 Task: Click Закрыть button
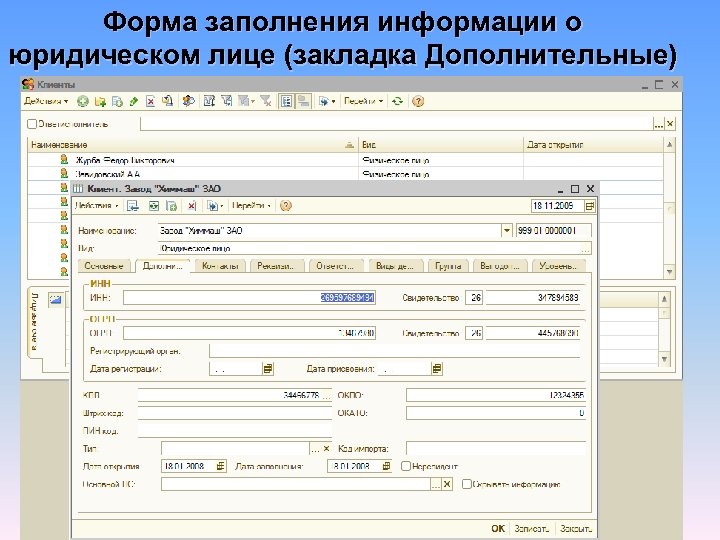pos(576,529)
